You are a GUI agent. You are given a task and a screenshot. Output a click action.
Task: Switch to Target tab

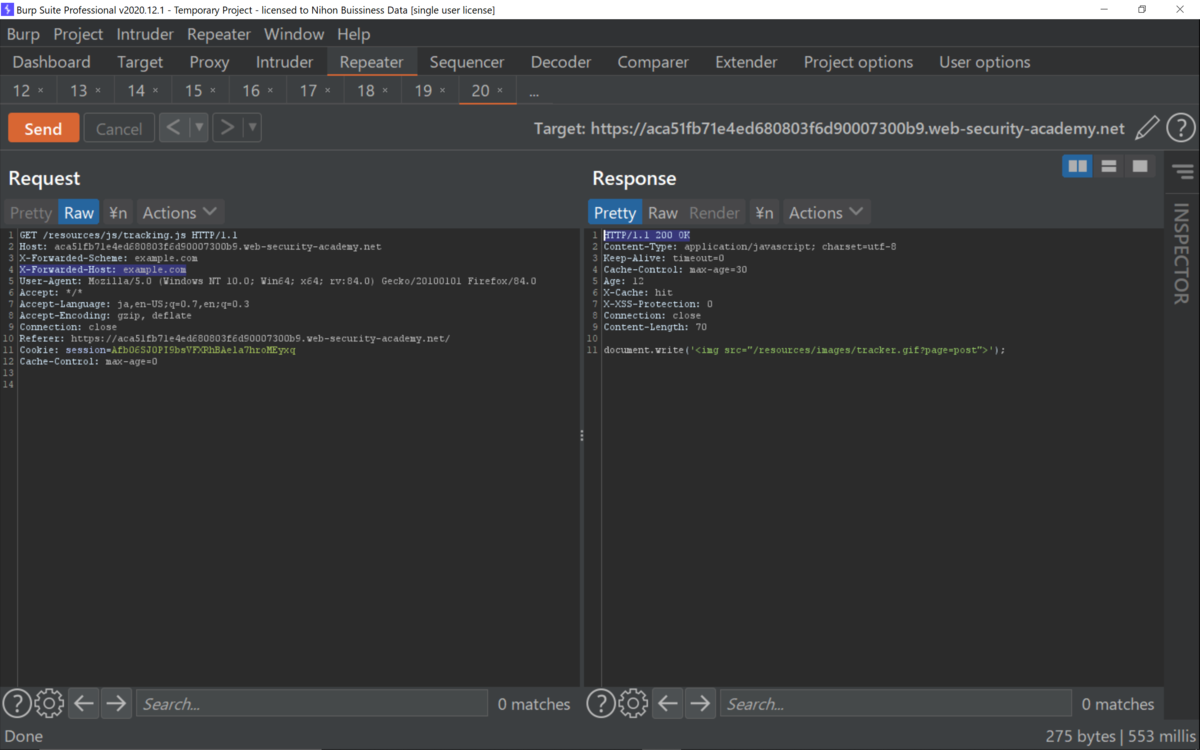(140, 62)
